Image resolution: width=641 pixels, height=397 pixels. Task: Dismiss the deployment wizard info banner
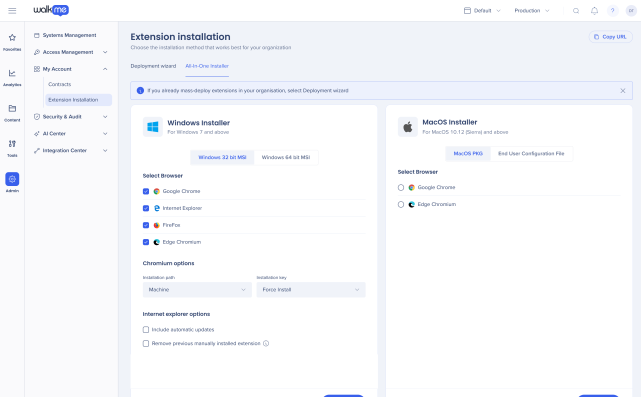tap(623, 91)
